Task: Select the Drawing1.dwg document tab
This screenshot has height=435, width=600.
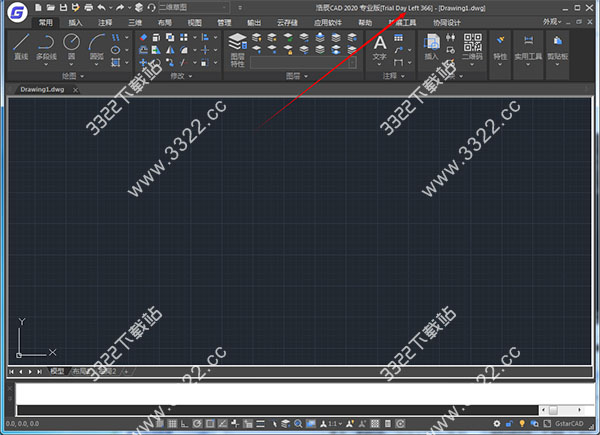Action: (x=42, y=90)
